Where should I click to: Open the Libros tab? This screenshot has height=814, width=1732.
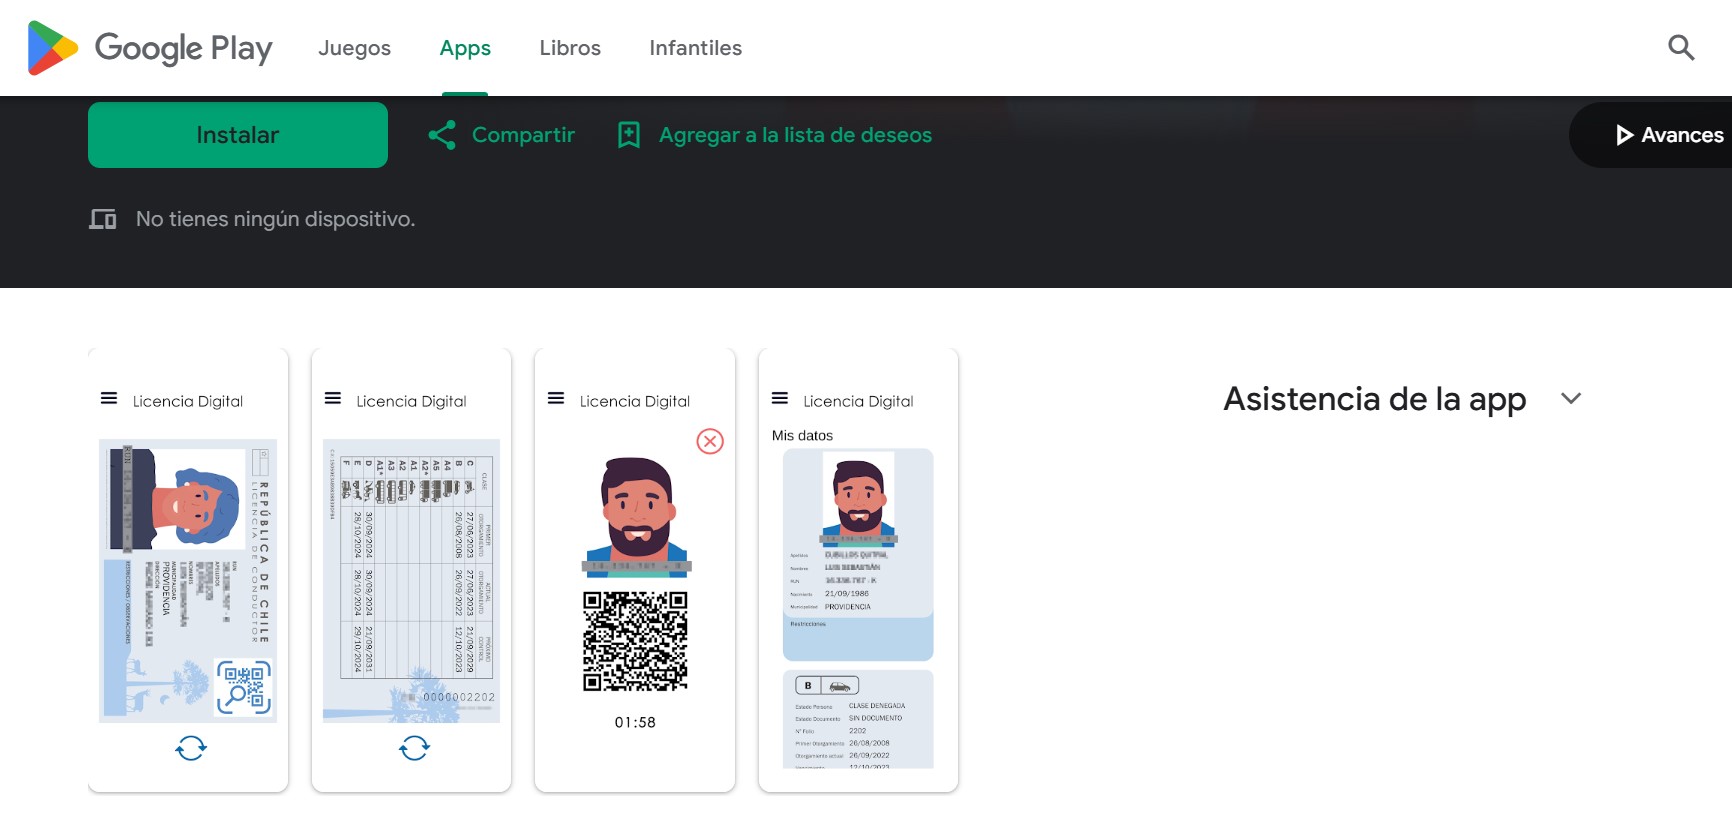click(570, 48)
